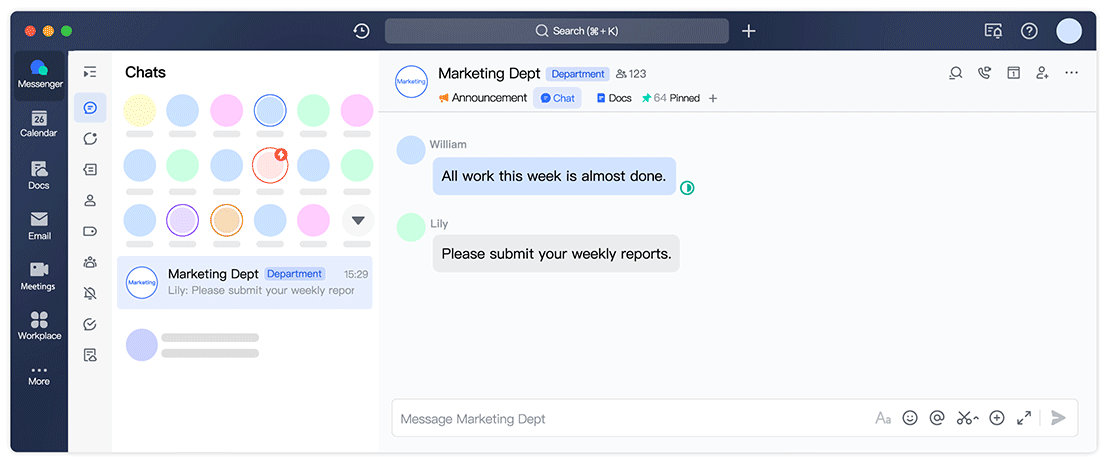Open the history clock icon beside search
This screenshot has width=1110, height=474.
point(362,31)
